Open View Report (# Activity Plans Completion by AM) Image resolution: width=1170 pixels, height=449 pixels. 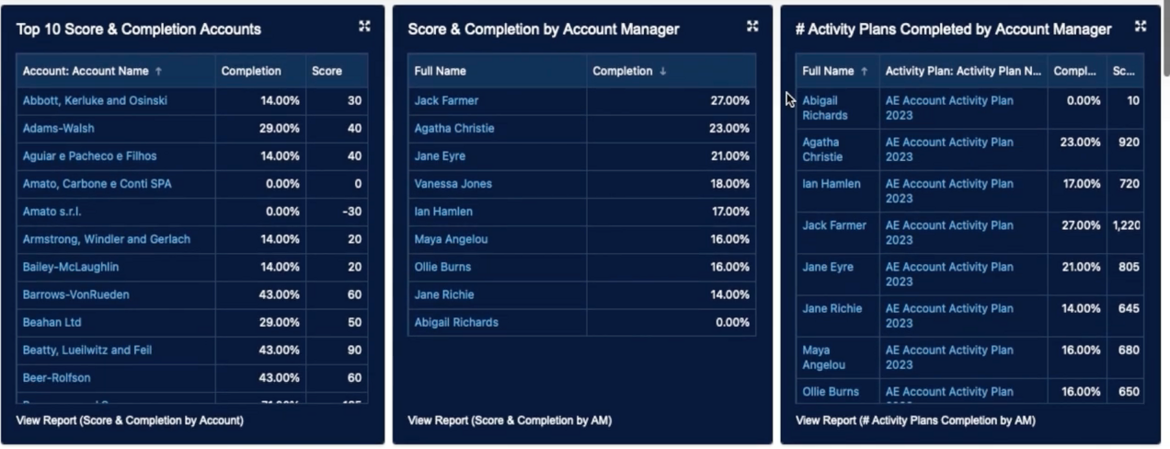915,420
